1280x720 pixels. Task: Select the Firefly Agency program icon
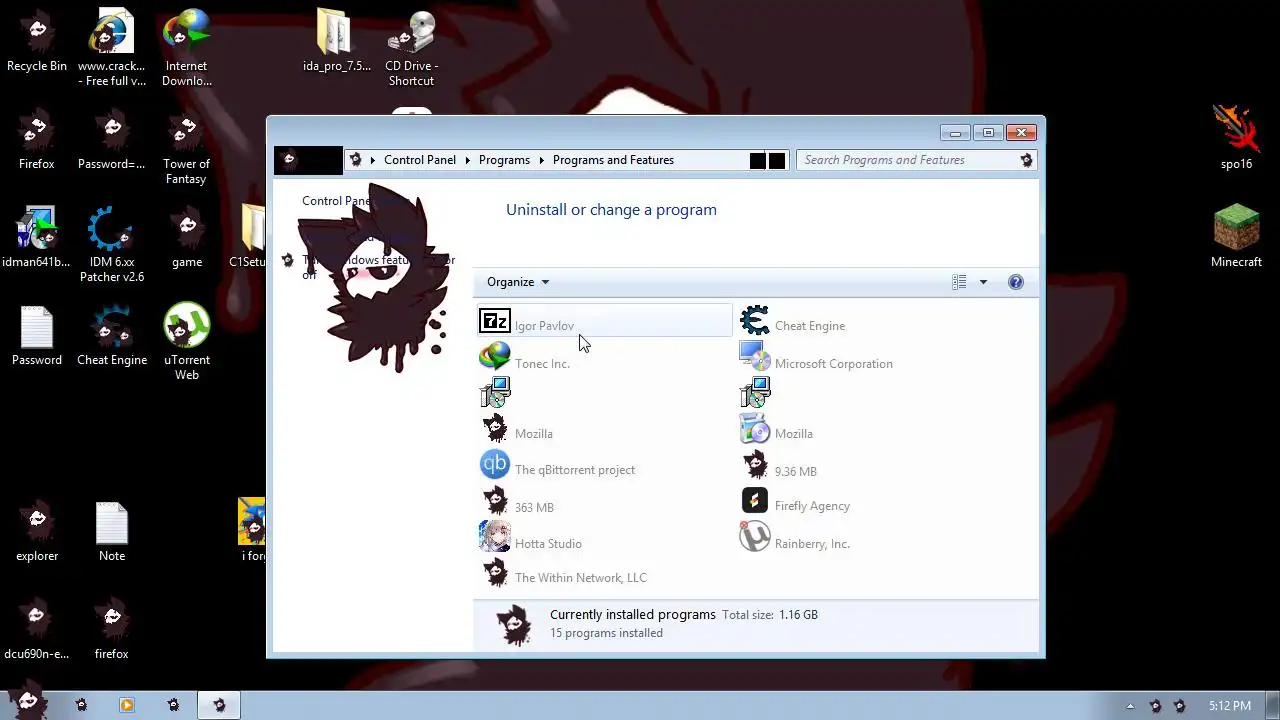(755, 500)
